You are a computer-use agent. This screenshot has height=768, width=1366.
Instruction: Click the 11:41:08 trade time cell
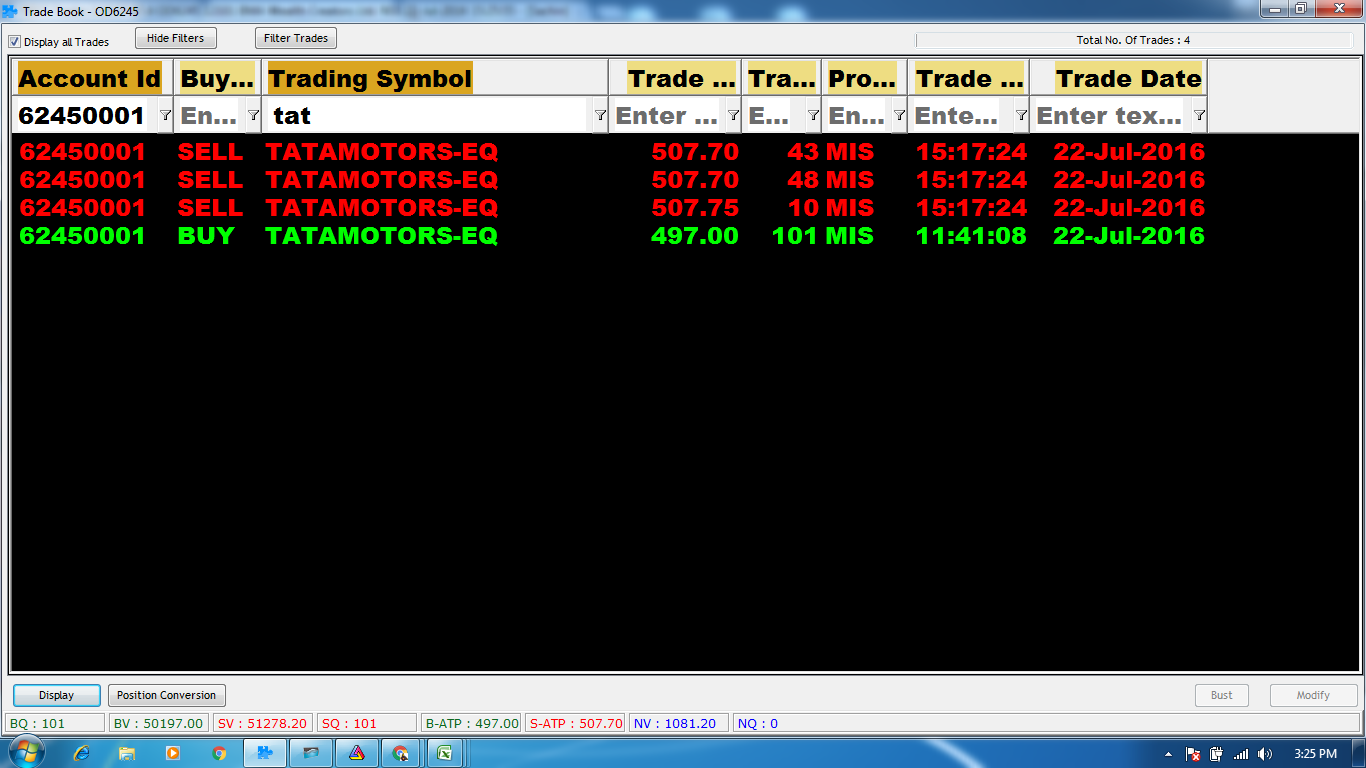point(971,236)
